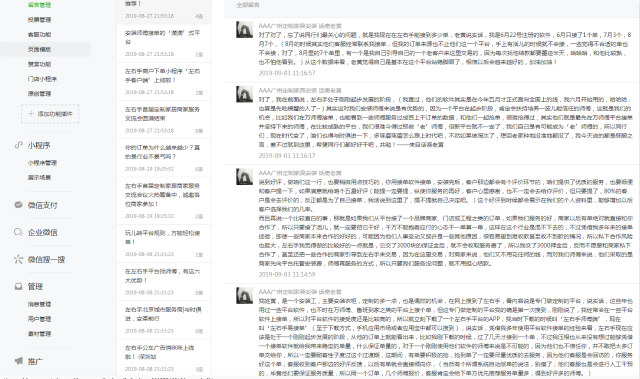Screen dimensions: 640x379
Task: Click the 微信搜一搜 star icon
Action: pos(18,259)
